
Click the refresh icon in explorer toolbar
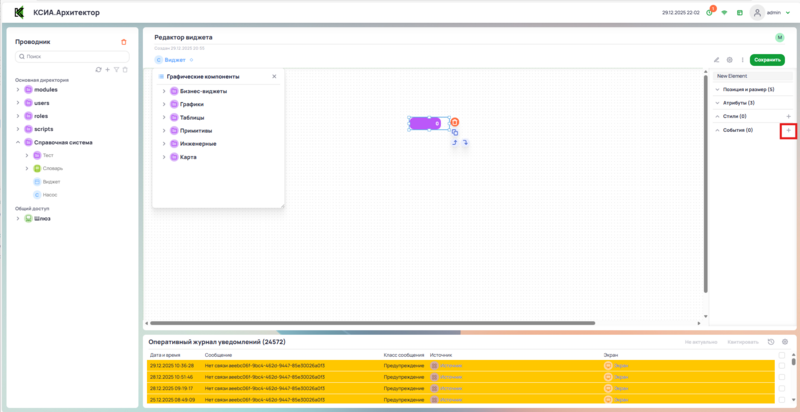[98, 69]
